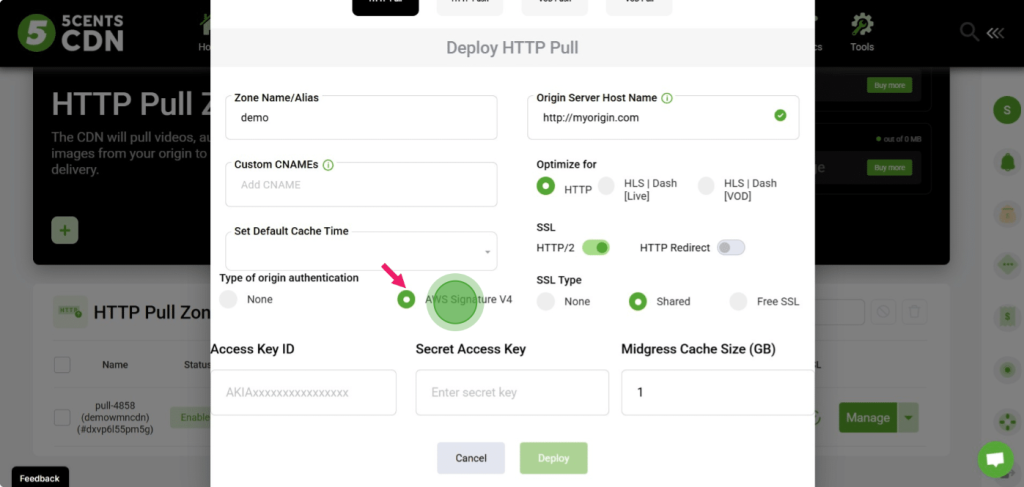Image resolution: width=1024 pixels, height=487 pixels.
Task: Click the search magnifier icon
Action: click(x=969, y=32)
